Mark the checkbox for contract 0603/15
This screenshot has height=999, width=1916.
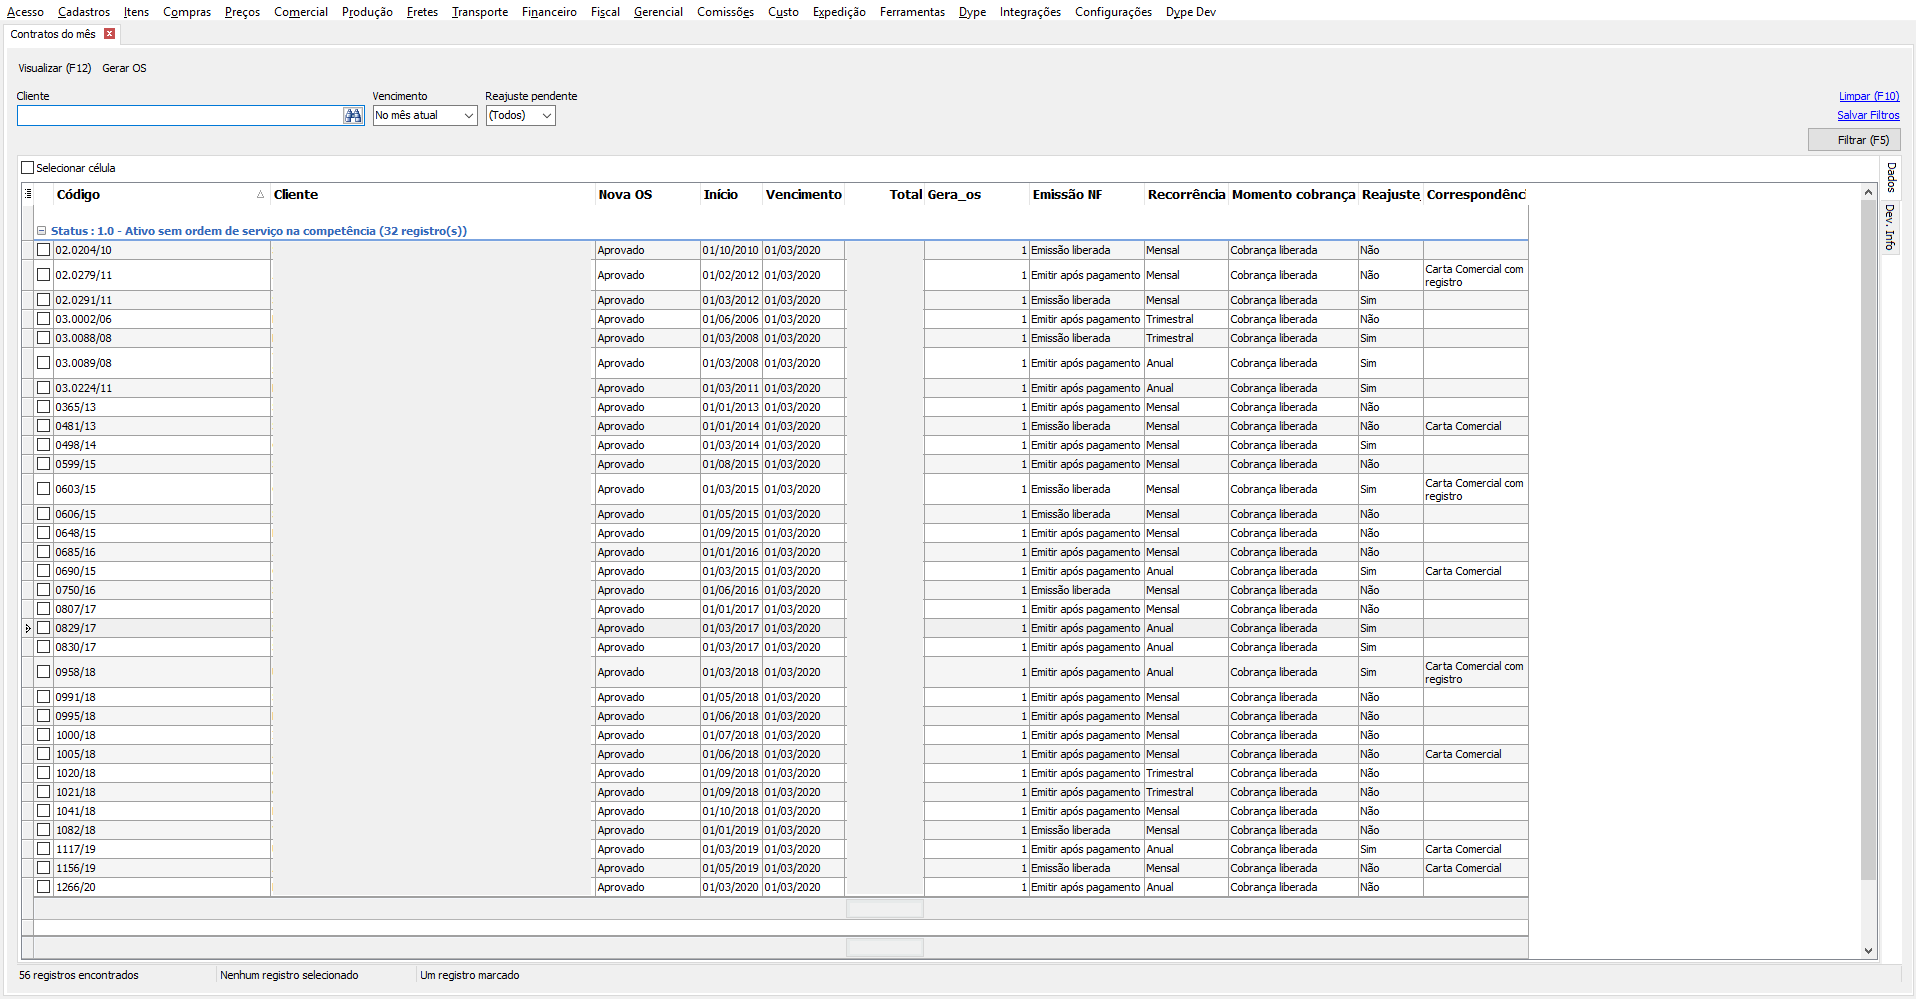coord(44,489)
